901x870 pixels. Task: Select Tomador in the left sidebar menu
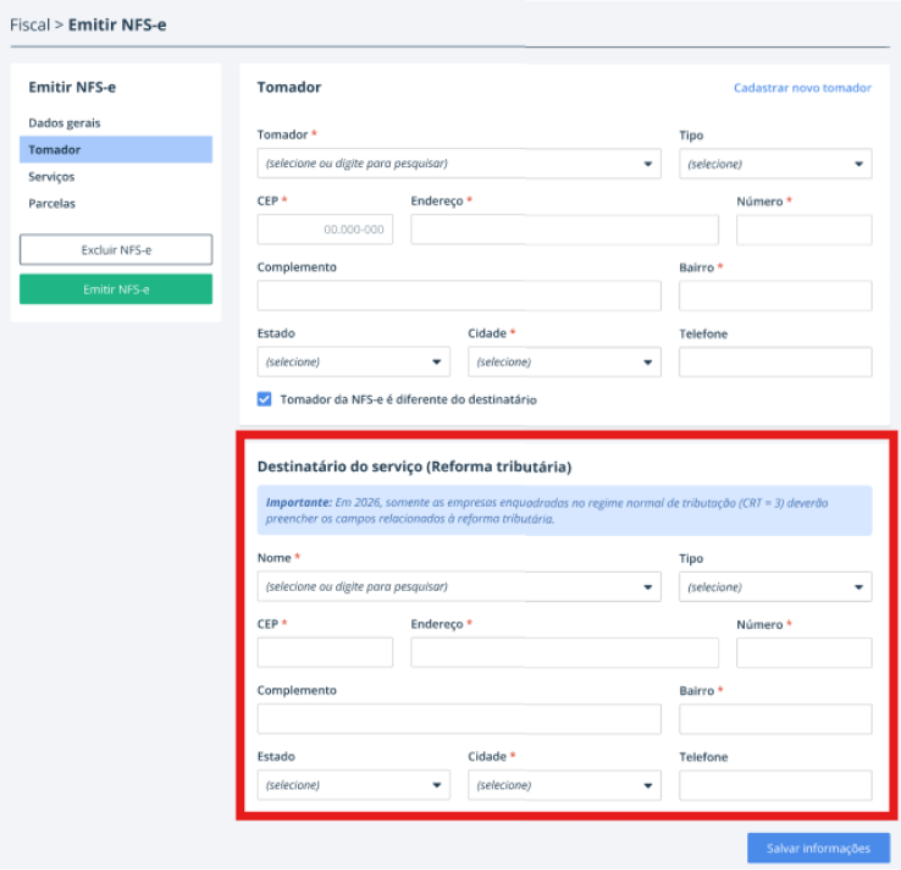click(x=116, y=149)
